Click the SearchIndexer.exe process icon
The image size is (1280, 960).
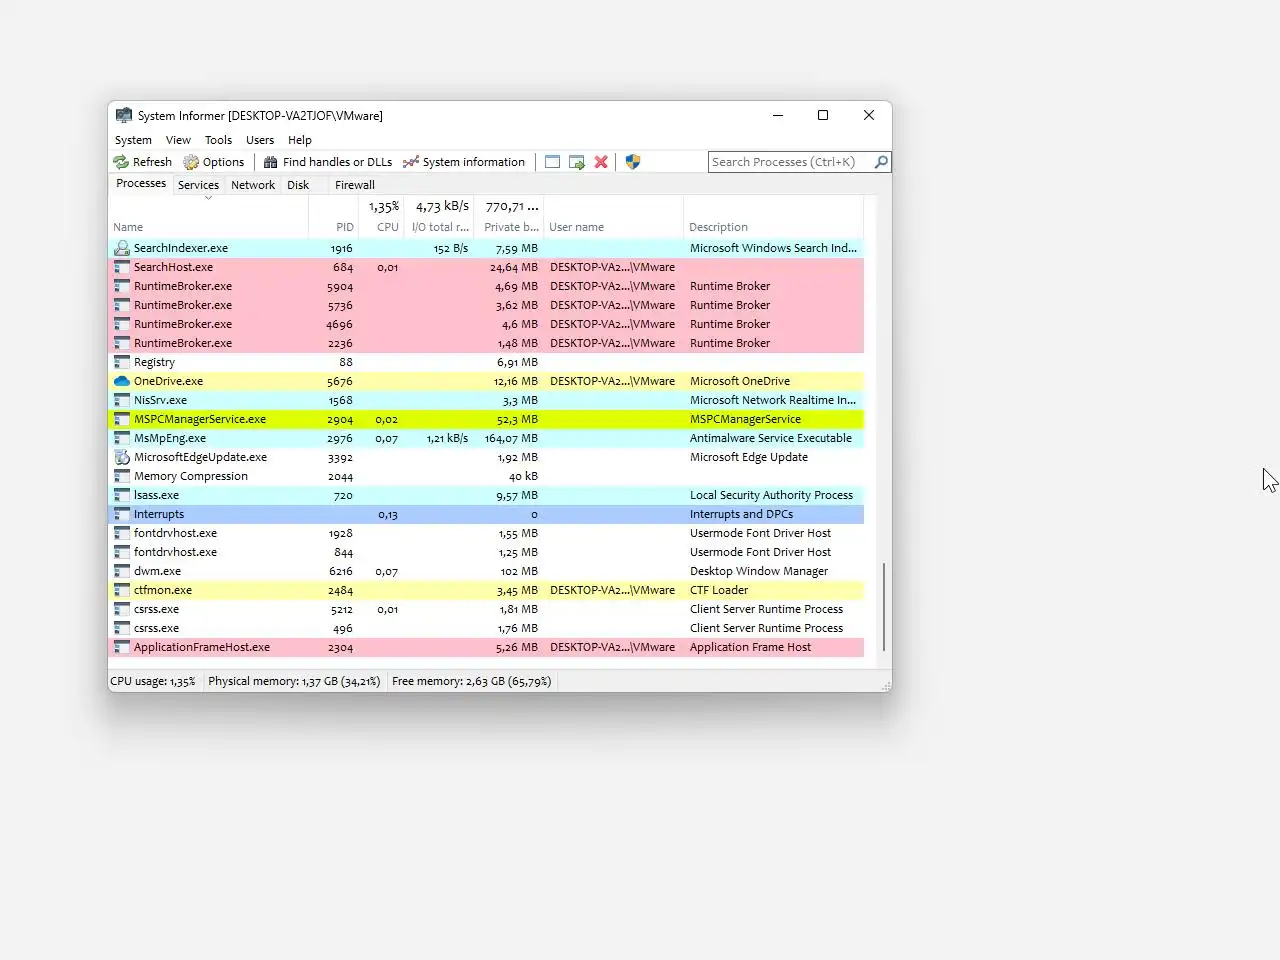coord(122,248)
